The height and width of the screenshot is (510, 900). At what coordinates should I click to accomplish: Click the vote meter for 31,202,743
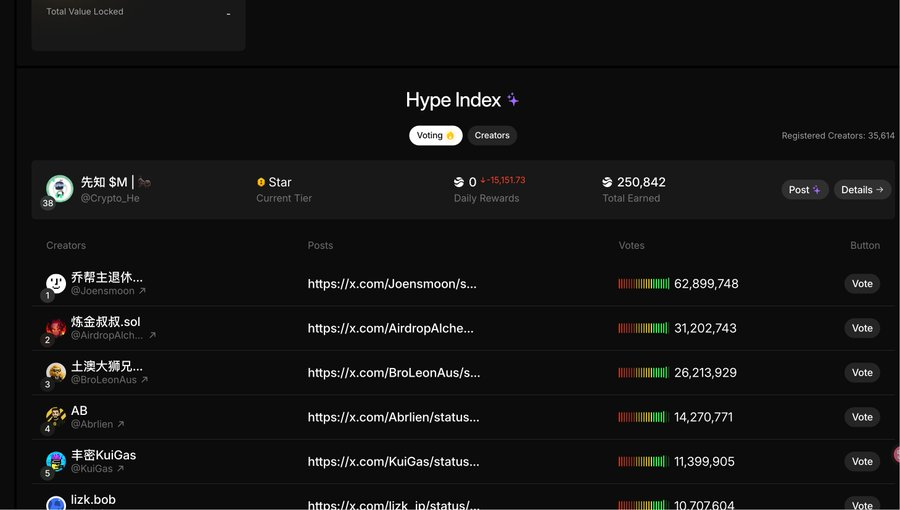click(643, 328)
